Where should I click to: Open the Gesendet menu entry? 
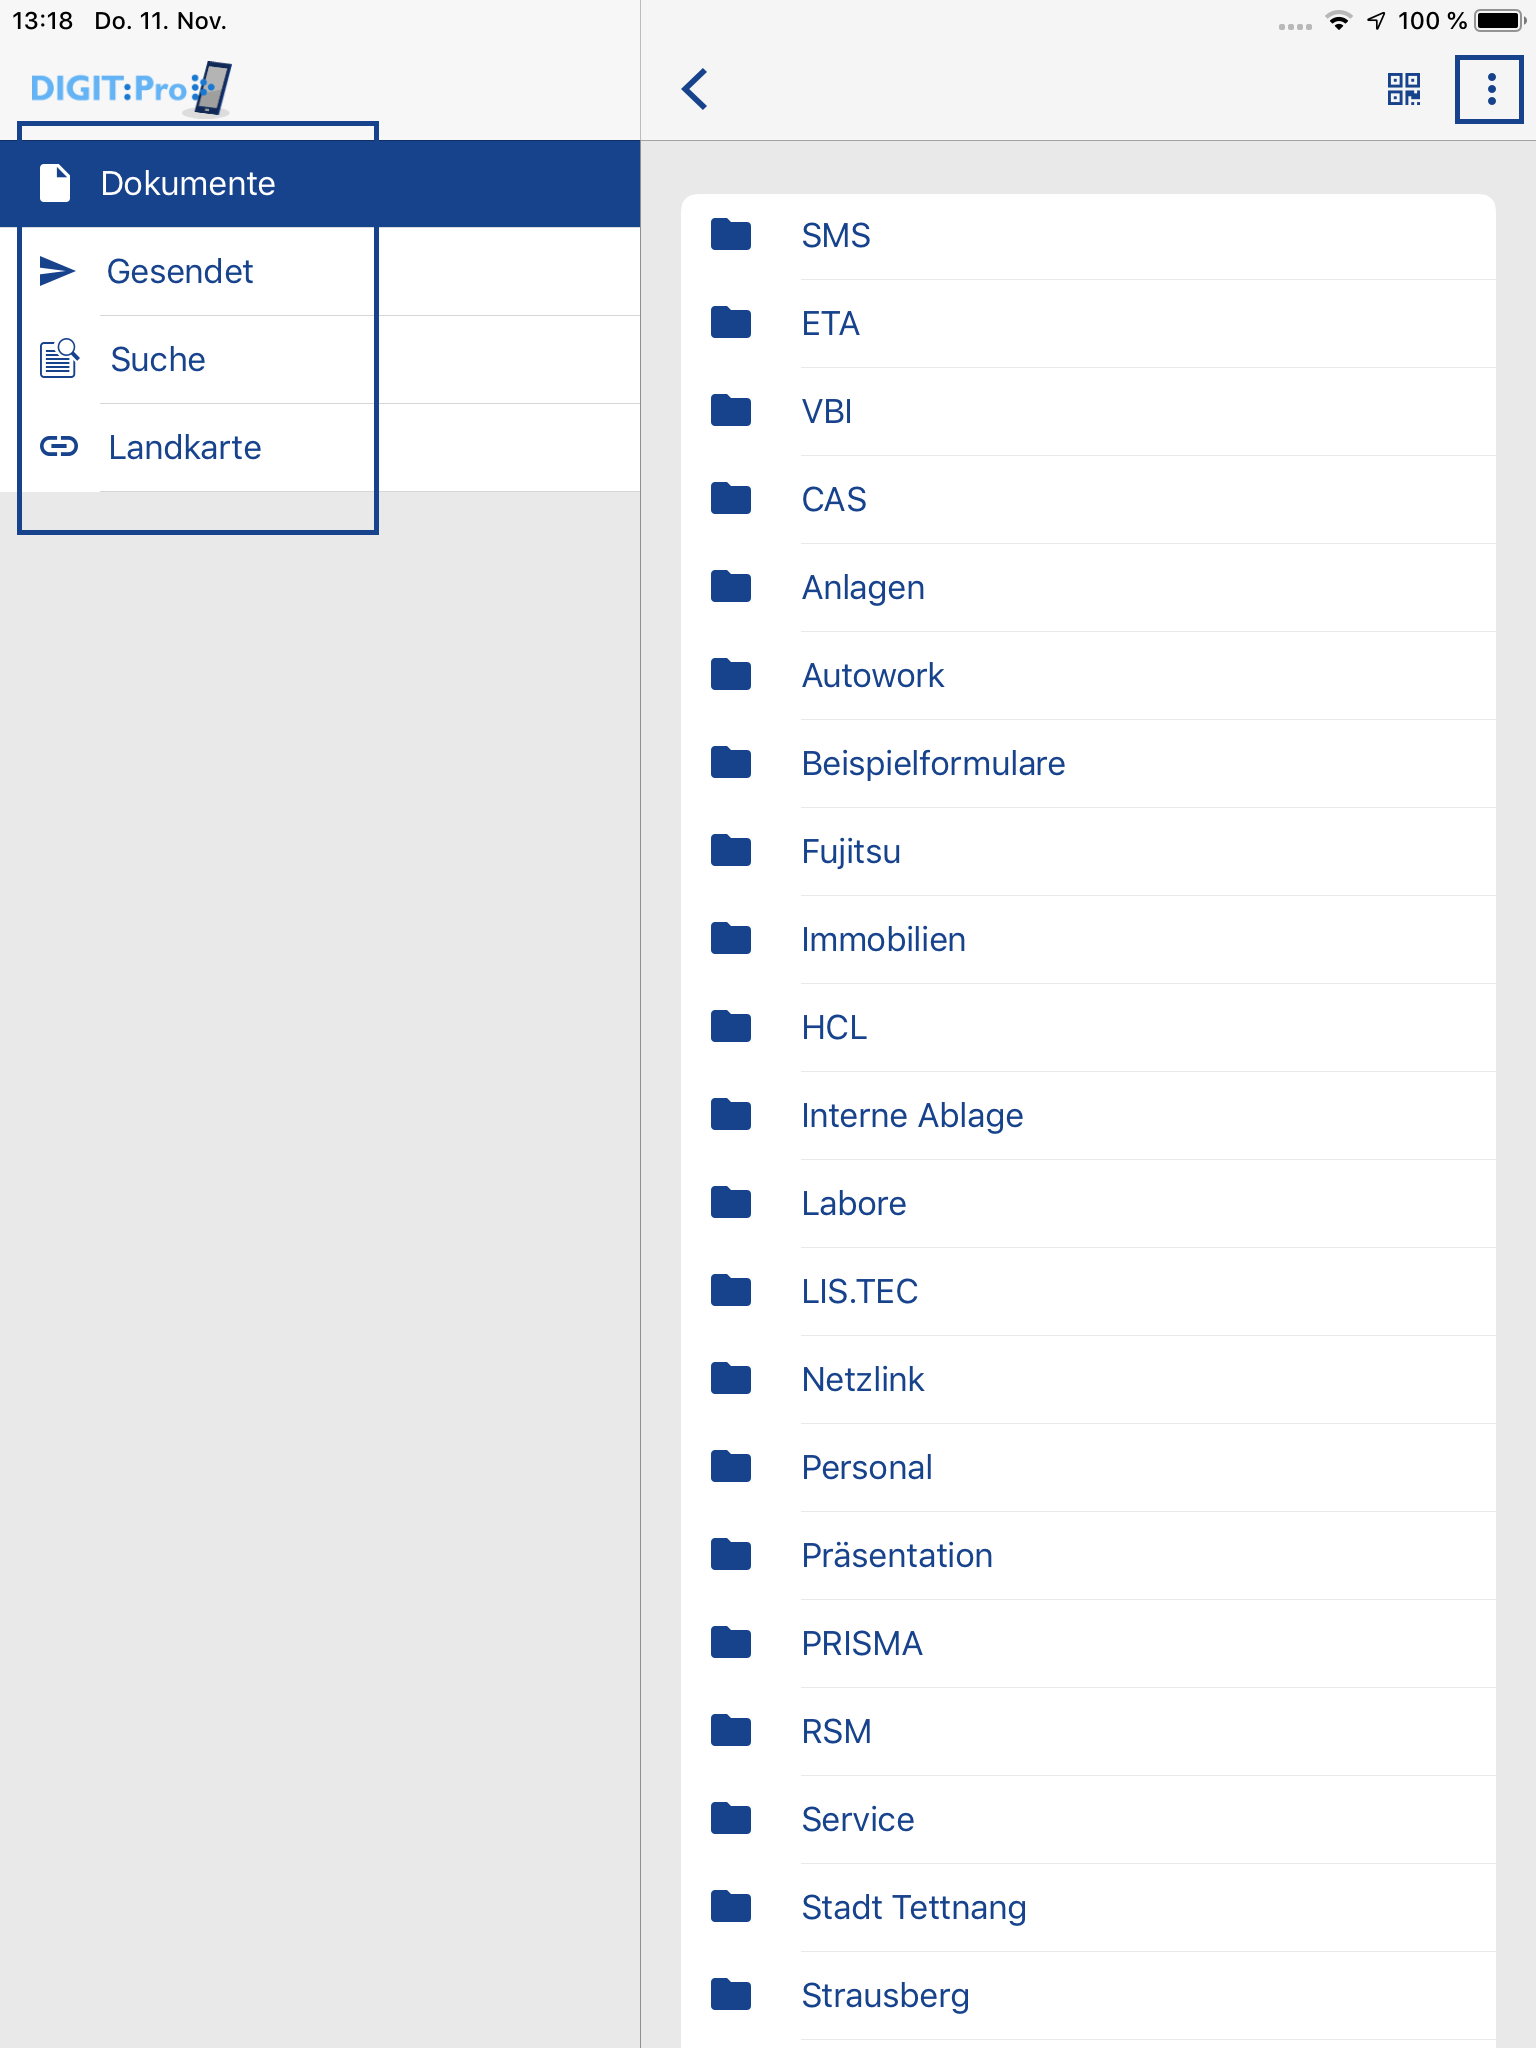coord(180,272)
